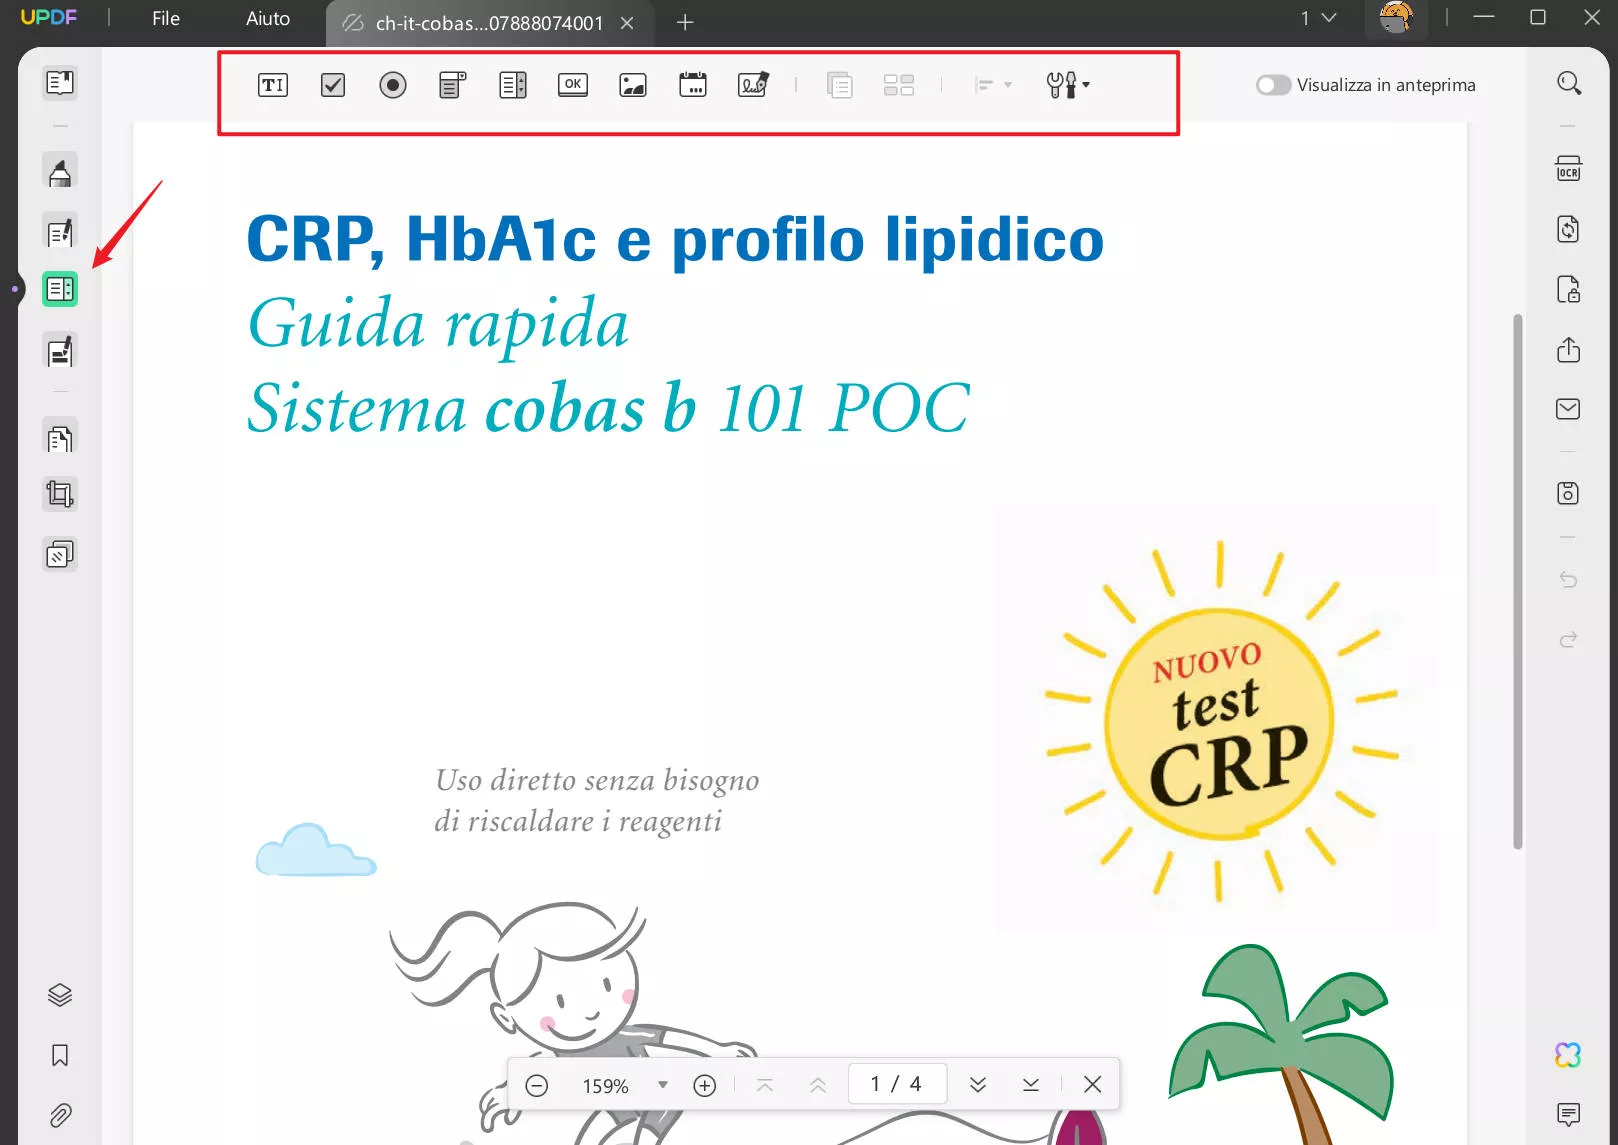
Task: Open the Aiuto menu
Action: [x=268, y=19]
